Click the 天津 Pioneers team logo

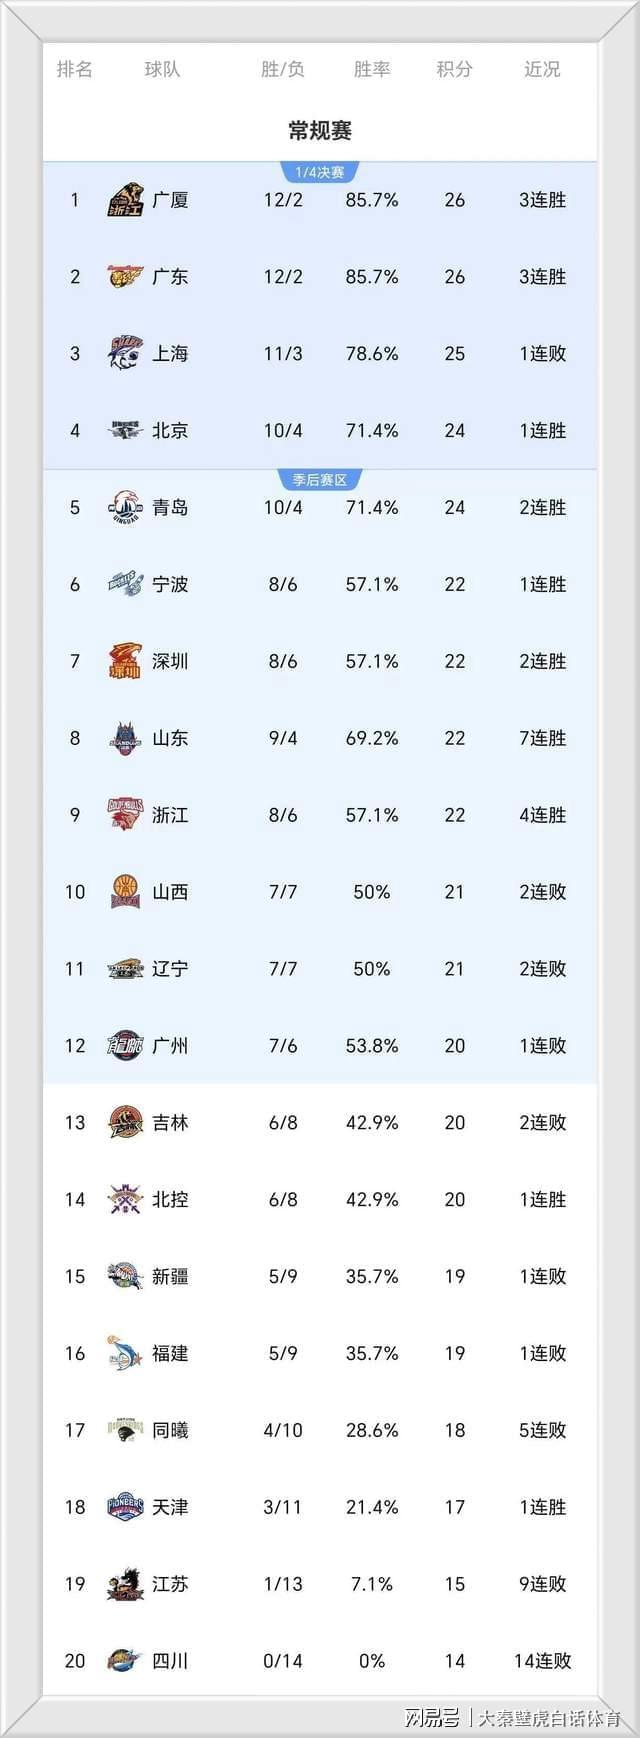(x=126, y=1507)
